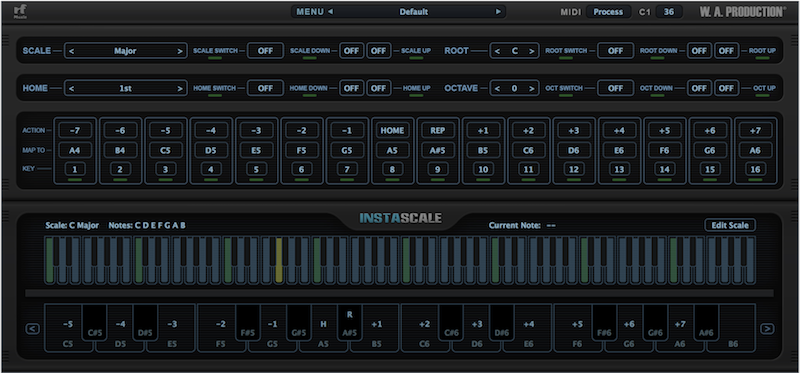800x373 pixels.
Task: Open the Default preset selector
Action: (414, 12)
